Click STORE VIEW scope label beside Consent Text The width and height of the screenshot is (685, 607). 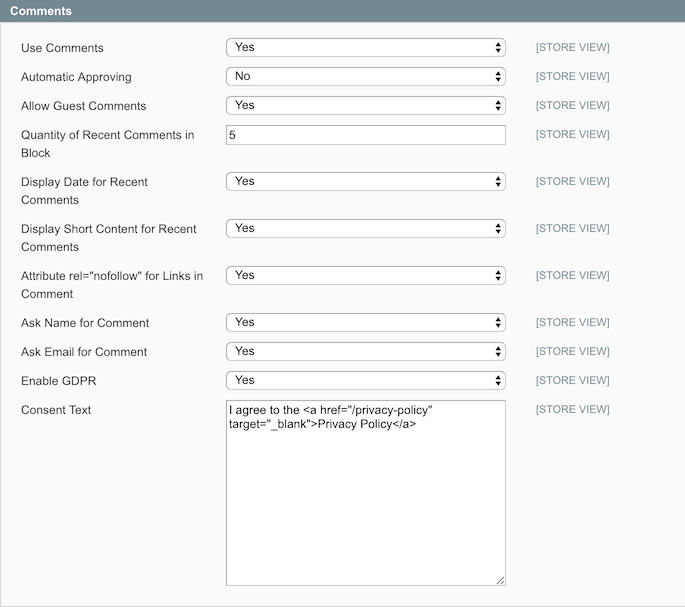pos(572,410)
